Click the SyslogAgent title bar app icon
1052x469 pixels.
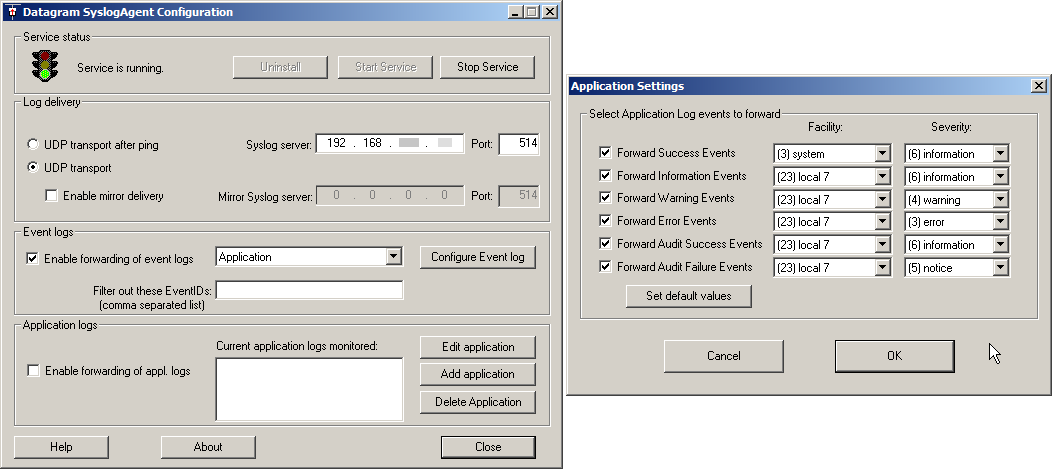point(12,12)
